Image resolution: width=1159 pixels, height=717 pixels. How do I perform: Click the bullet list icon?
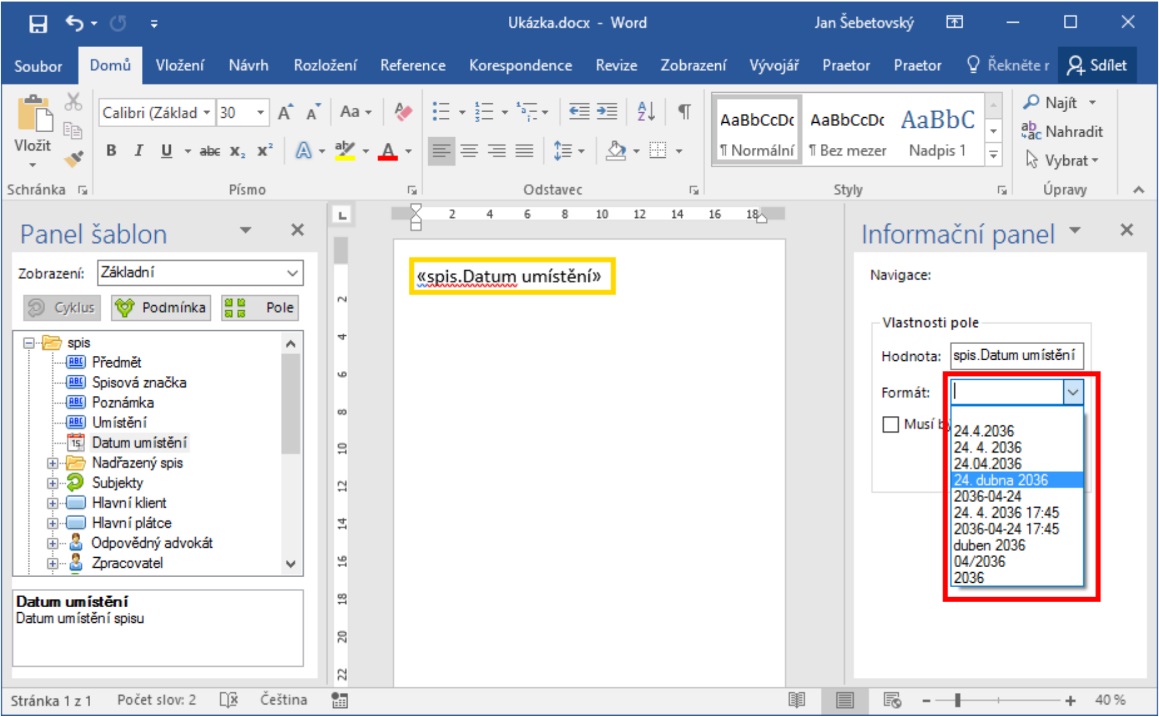click(x=440, y=112)
